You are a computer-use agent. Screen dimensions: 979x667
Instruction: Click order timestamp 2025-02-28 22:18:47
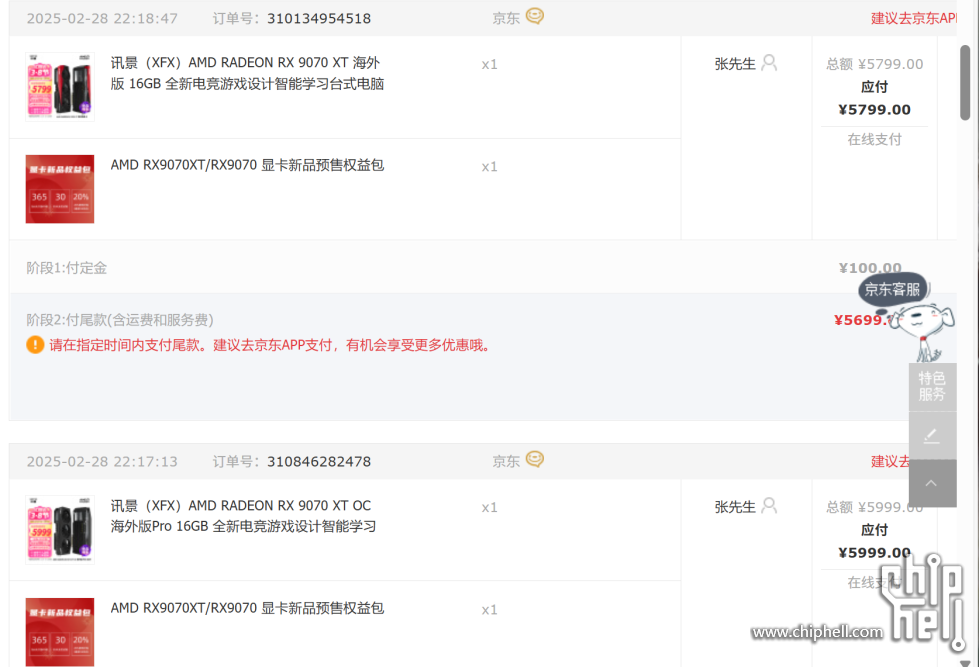point(102,19)
